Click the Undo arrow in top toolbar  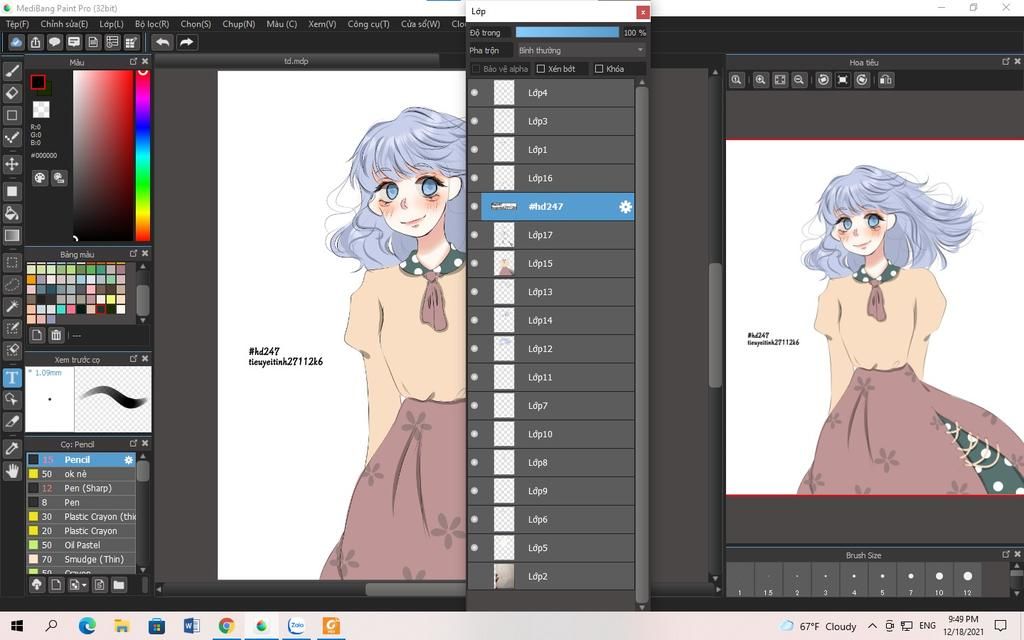click(x=163, y=42)
